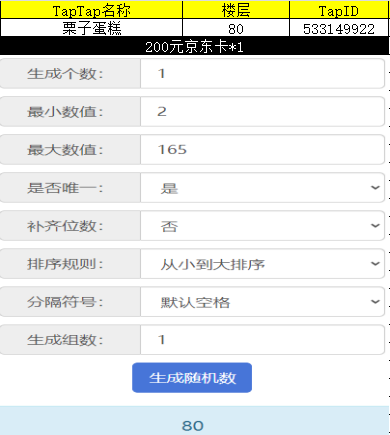Select the TapID header cell
The width and height of the screenshot is (390, 435).
click(x=339, y=10)
